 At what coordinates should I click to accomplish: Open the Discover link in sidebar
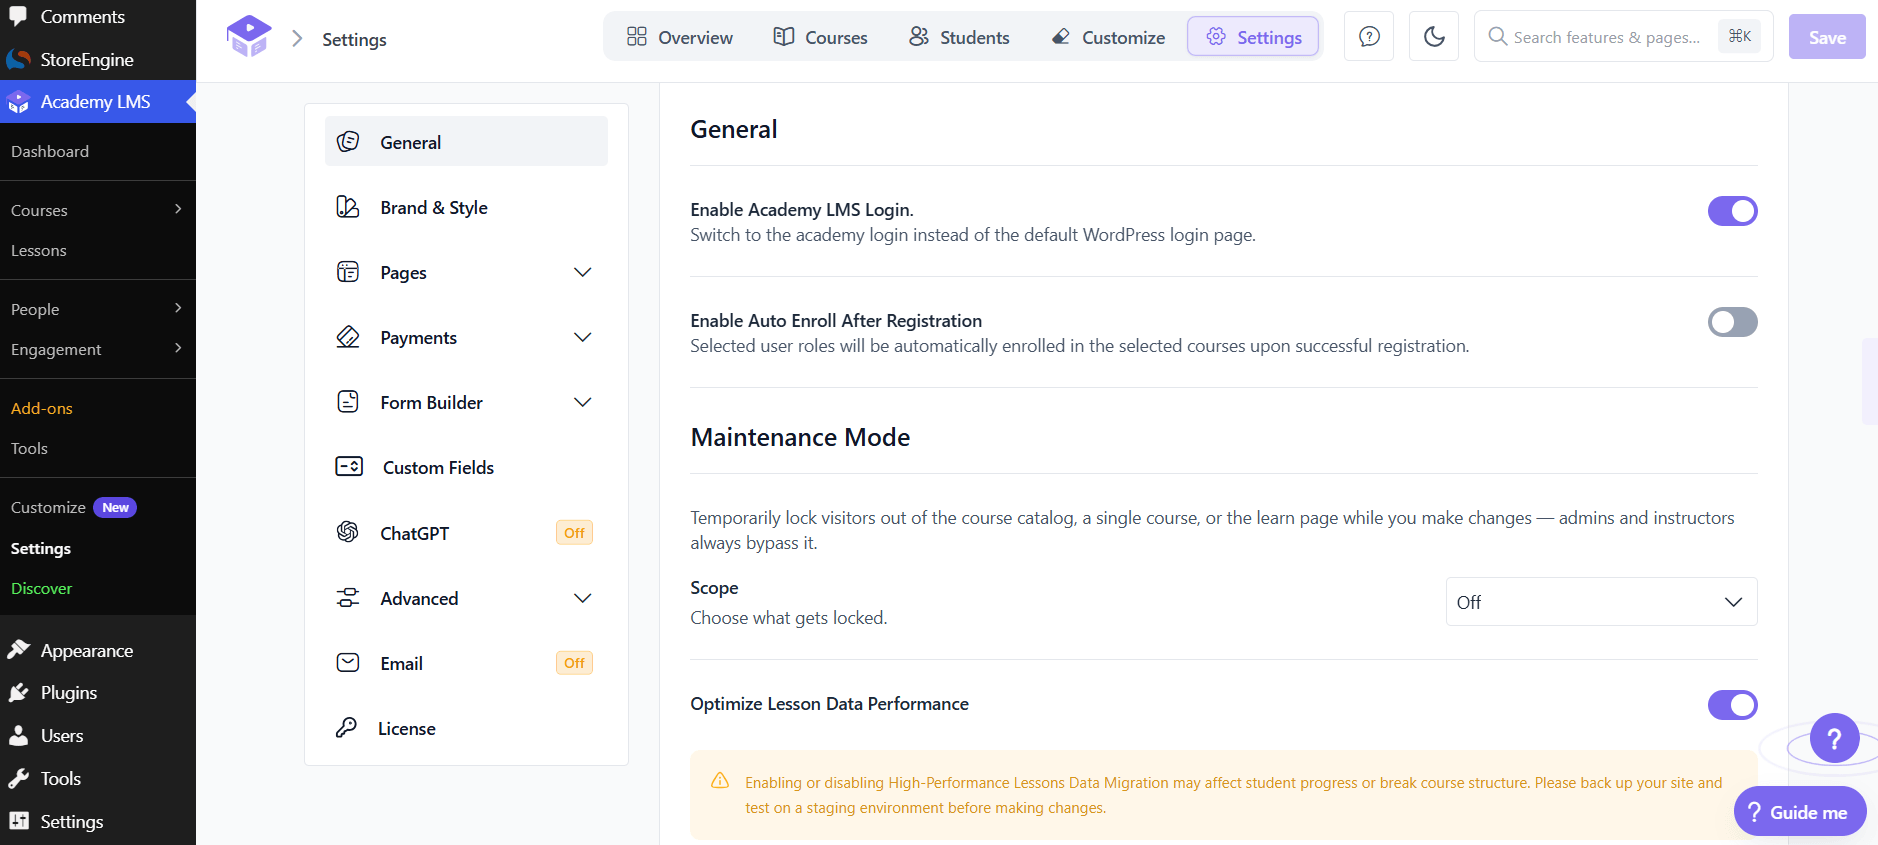pos(41,588)
